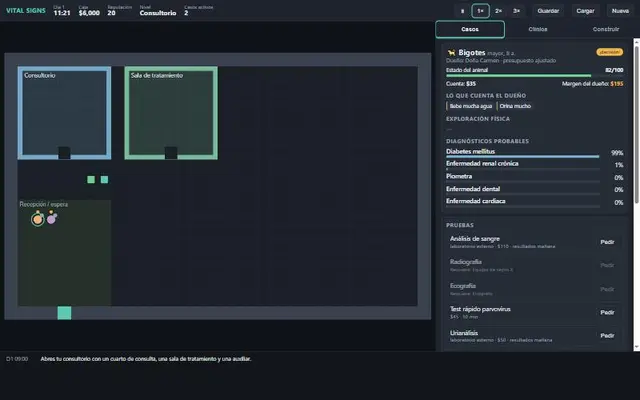Click the D1 09:00 log timestamp
Screen dimensions: 640x400
click(x=17, y=359)
